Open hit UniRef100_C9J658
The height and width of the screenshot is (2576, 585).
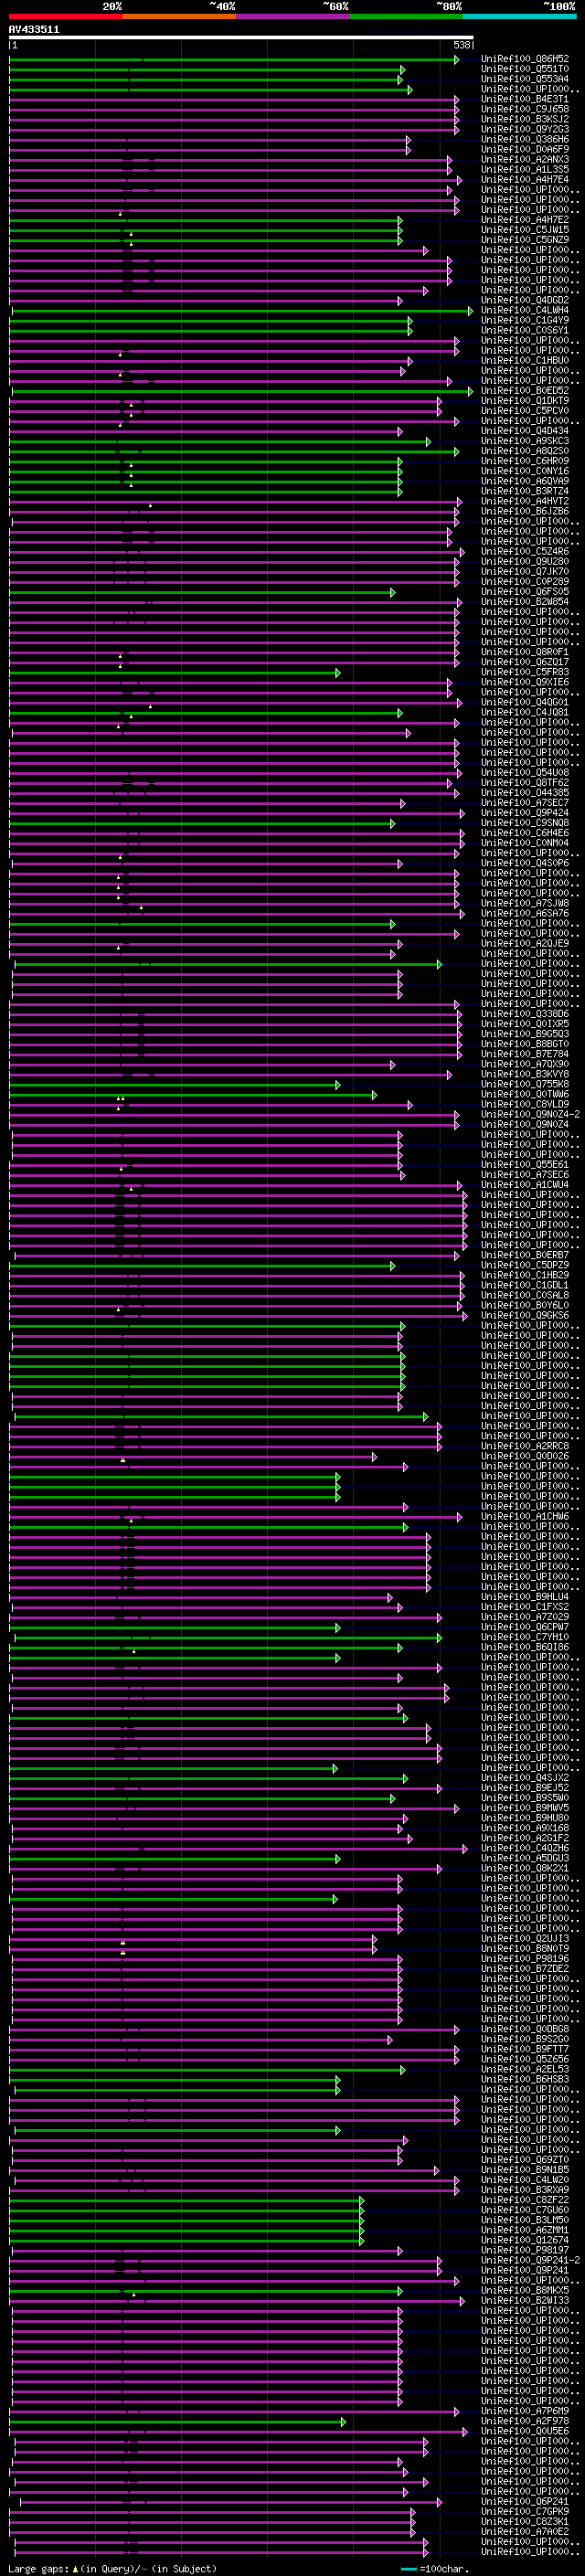tap(525, 109)
